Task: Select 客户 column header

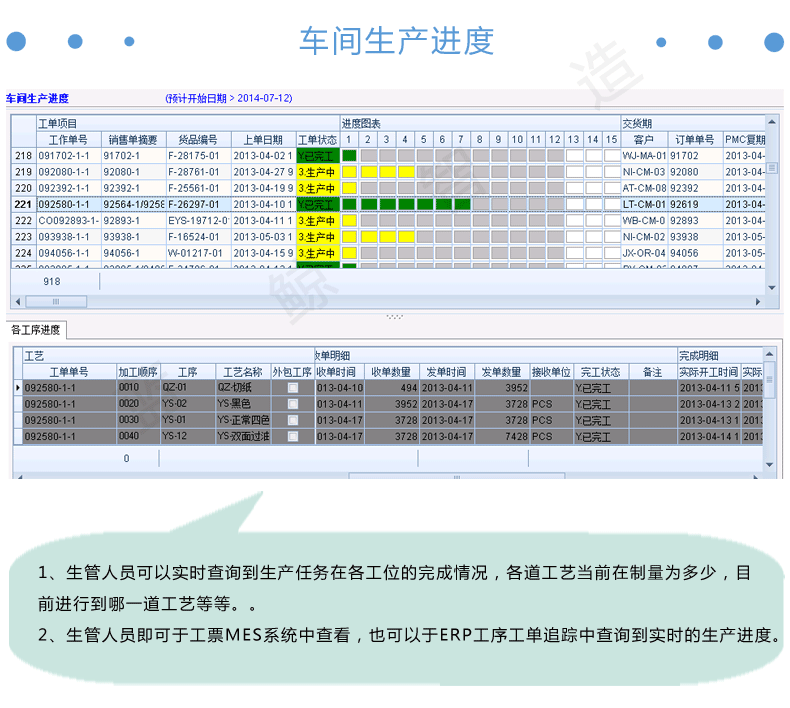Action: pyautogui.click(x=643, y=140)
